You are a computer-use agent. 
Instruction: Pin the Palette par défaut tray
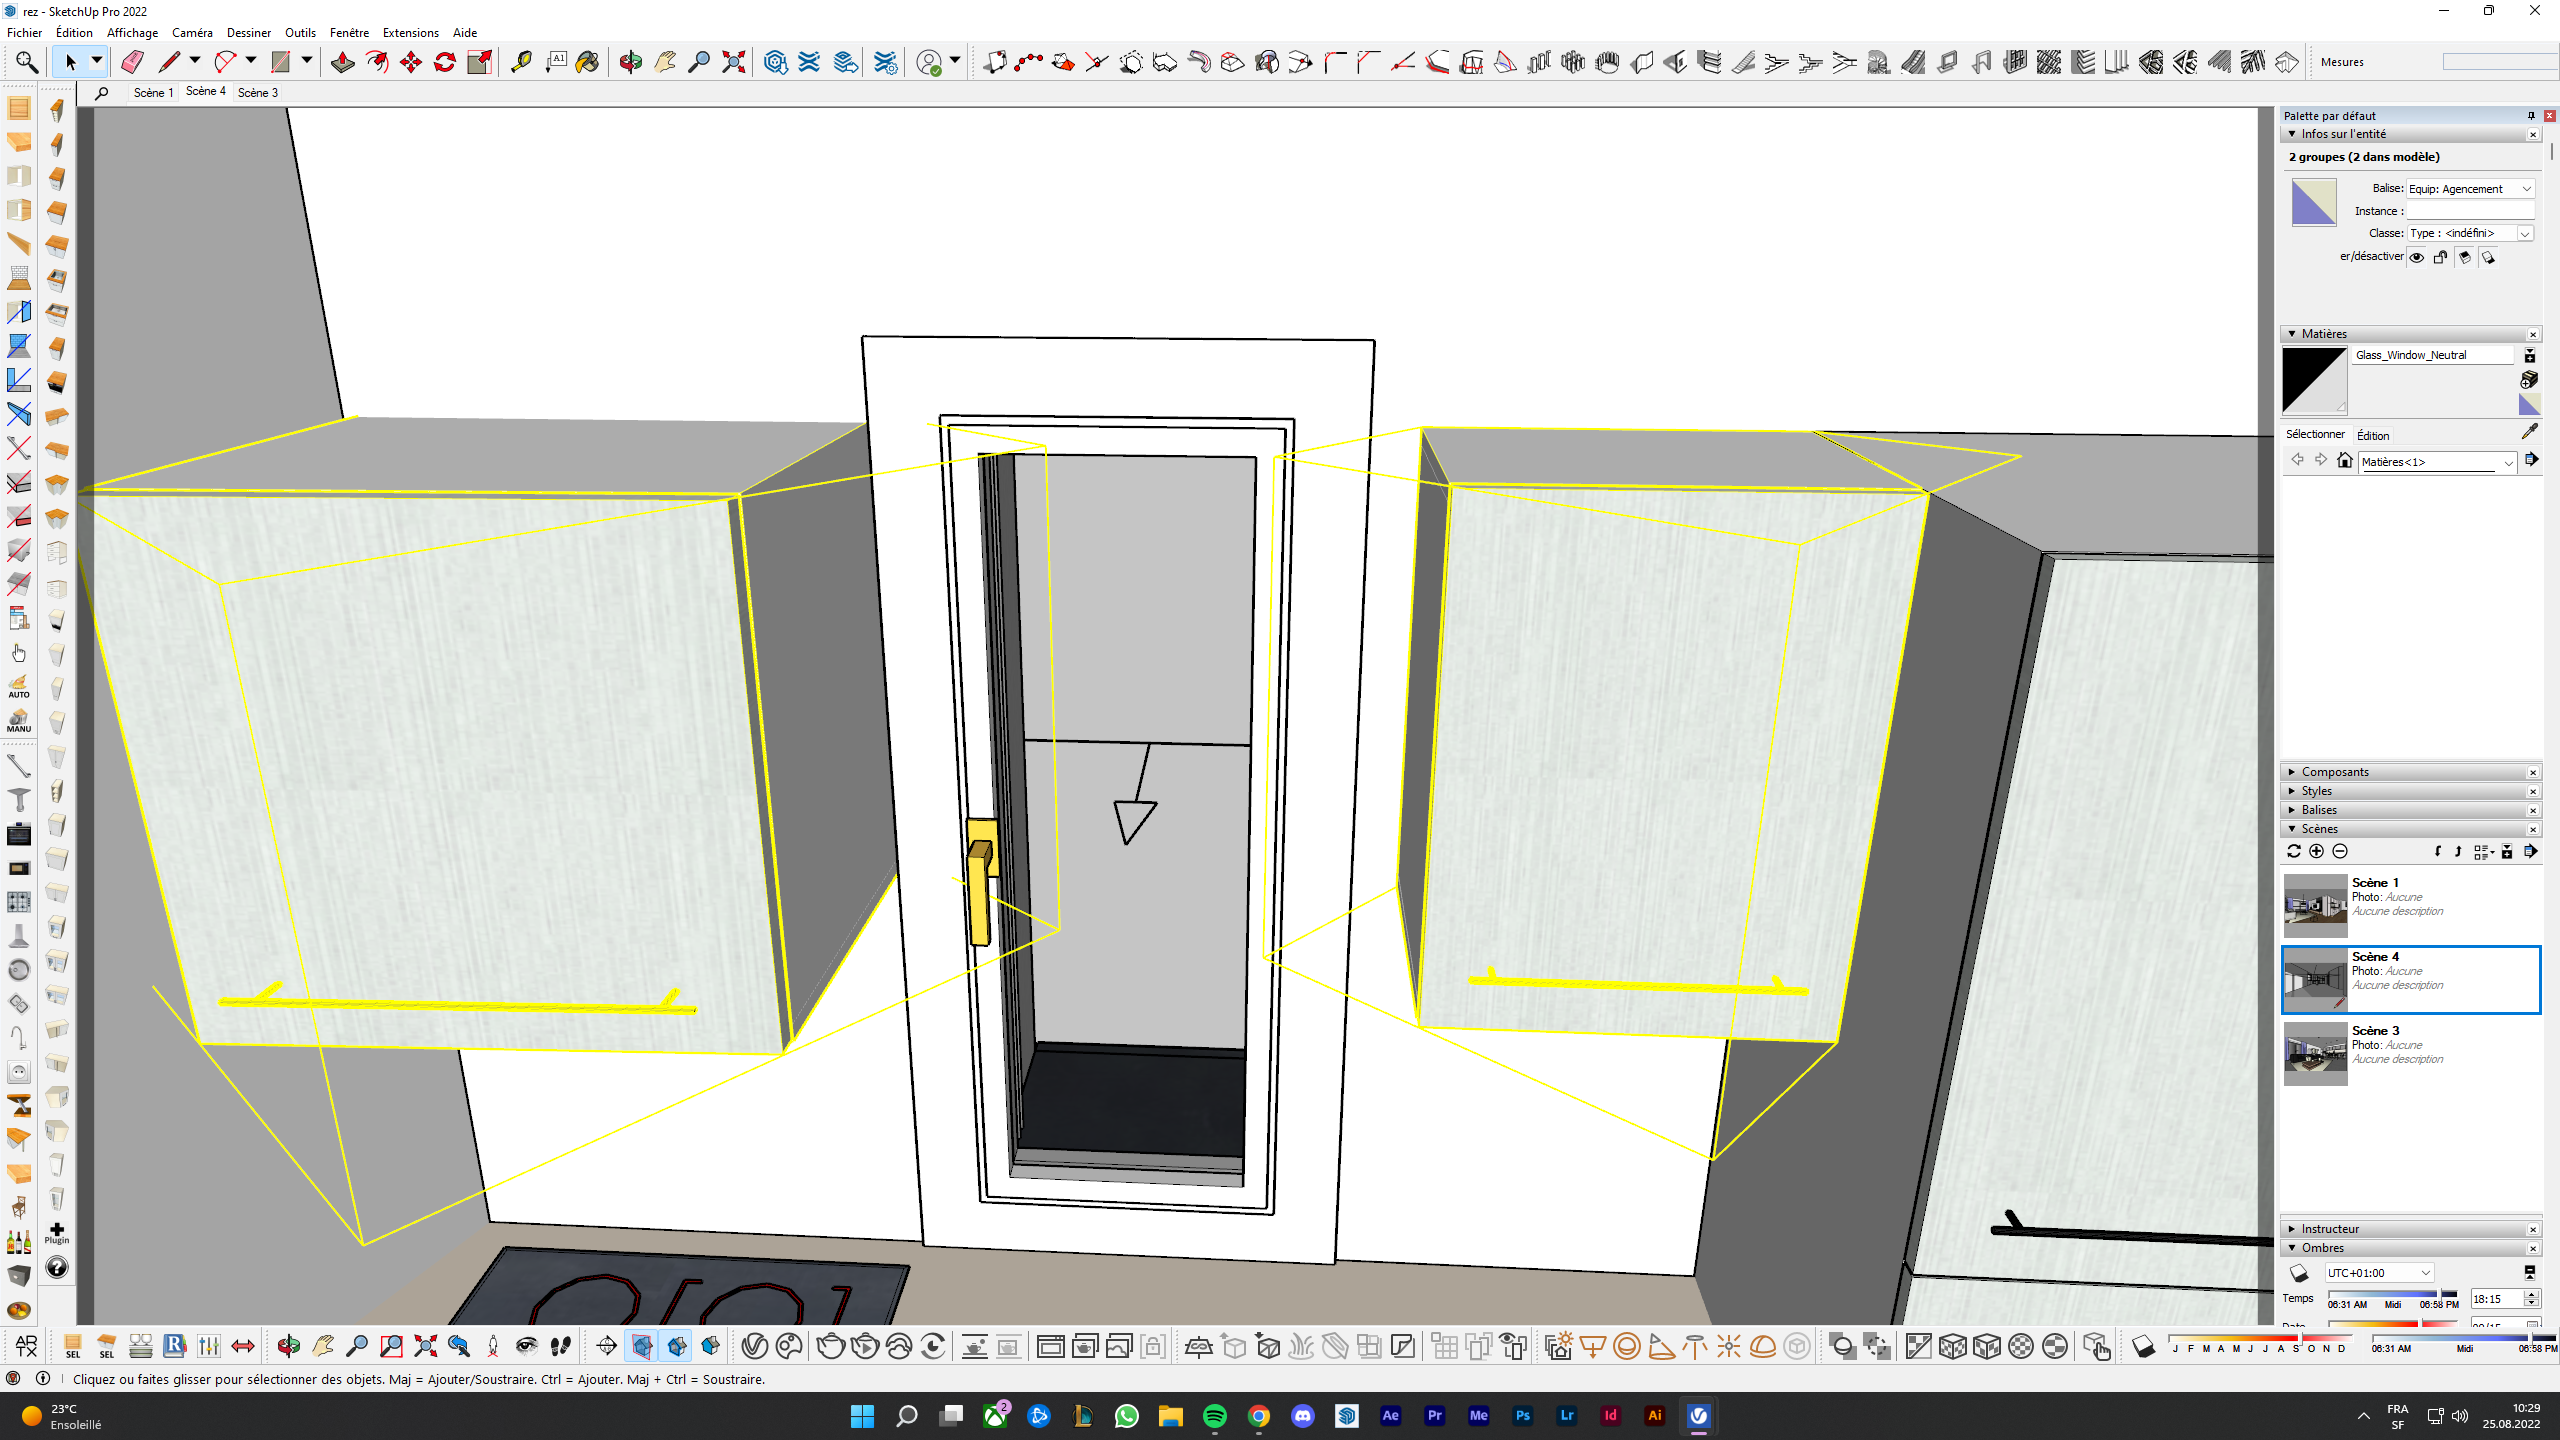tap(2531, 116)
